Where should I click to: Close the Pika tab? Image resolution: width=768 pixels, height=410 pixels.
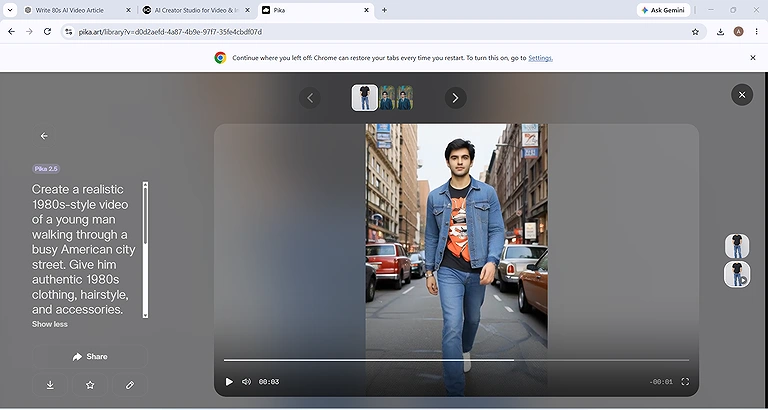pyautogui.click(x=366, y=10)
